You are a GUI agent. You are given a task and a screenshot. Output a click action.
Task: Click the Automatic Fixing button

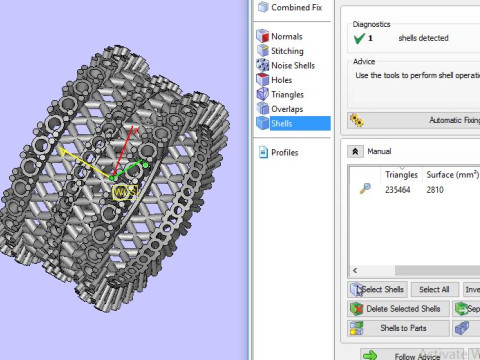414,120
